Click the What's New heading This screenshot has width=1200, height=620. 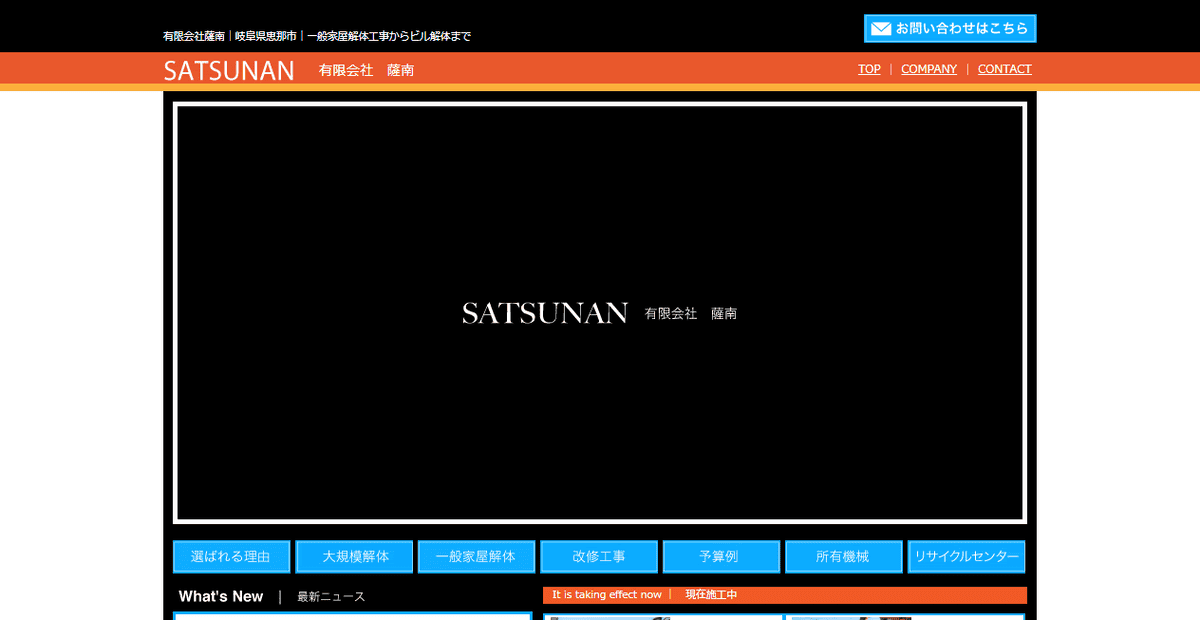[x=220, y=596]
